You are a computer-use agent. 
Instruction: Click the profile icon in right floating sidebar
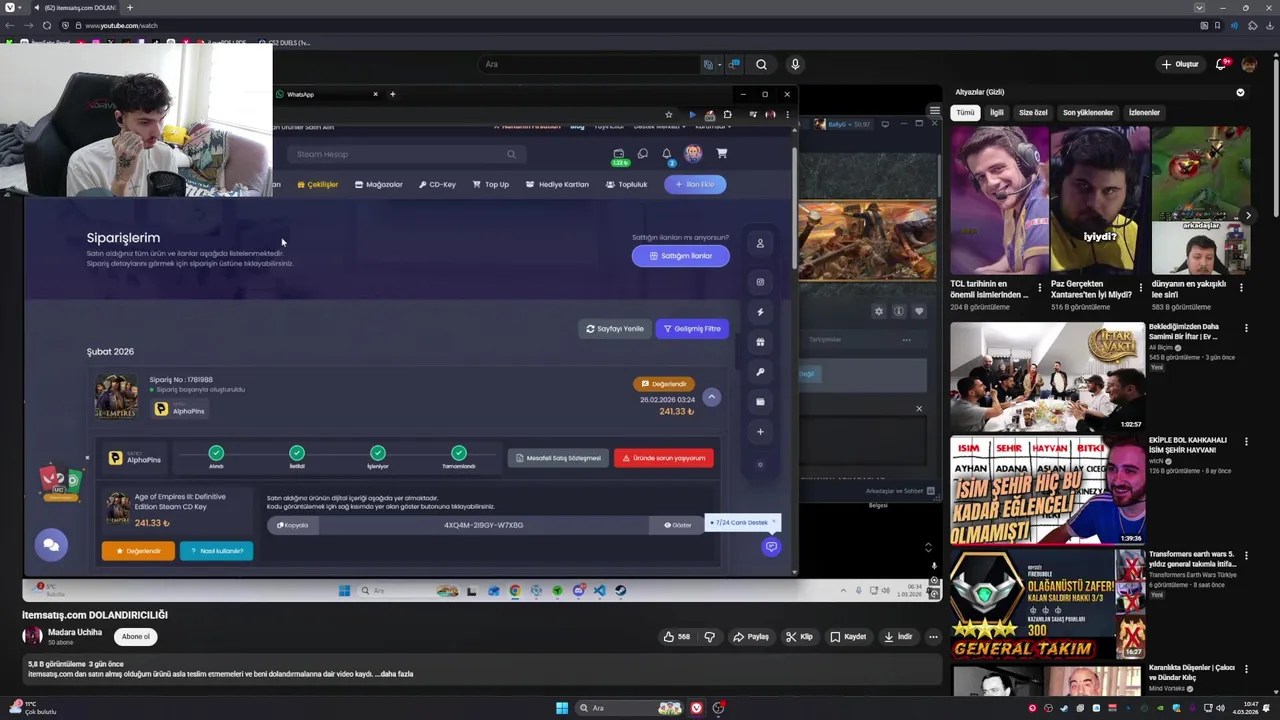point(760,243)
